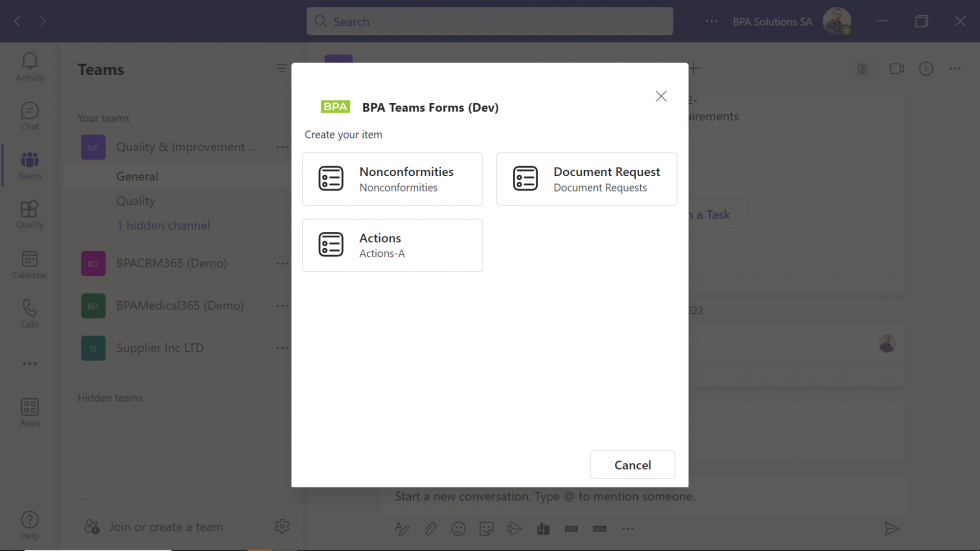Open more options for BPACRM365 (Demo)
This screenshot has width=980, height=551.
282,264
